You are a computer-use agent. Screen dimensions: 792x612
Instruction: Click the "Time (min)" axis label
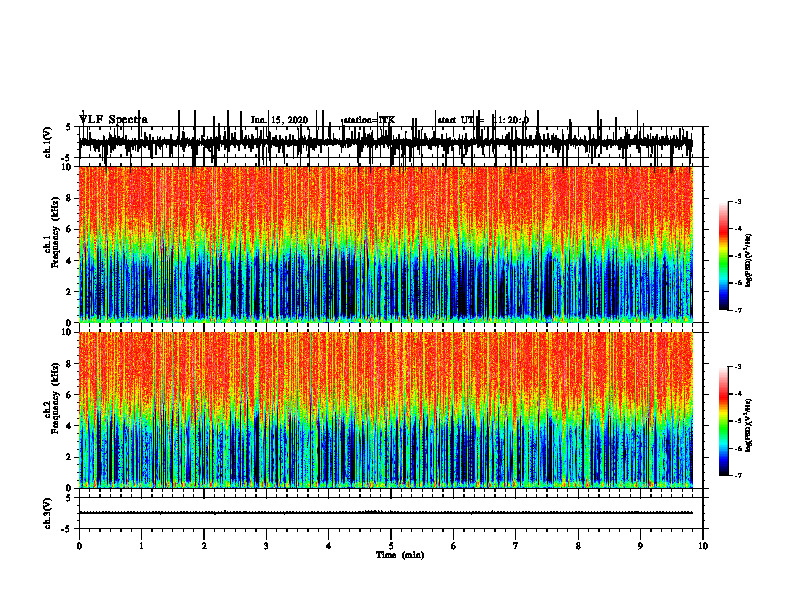[x=400, y=555]
